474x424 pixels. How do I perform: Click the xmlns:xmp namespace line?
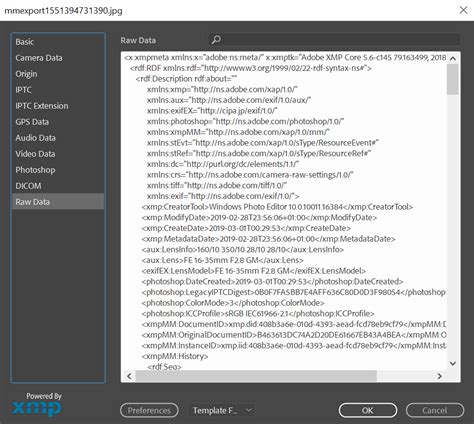click(222, 89)
